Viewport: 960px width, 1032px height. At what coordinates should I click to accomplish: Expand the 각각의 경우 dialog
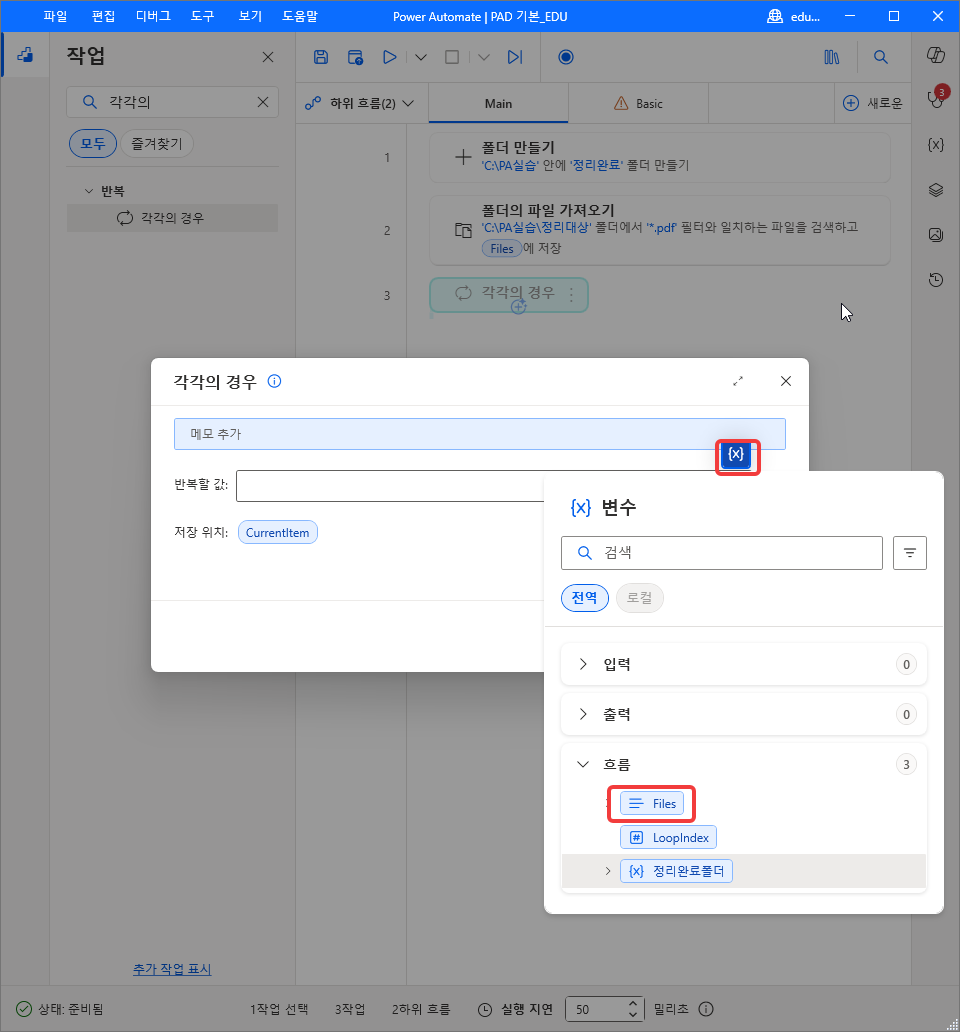click(738, 381)
